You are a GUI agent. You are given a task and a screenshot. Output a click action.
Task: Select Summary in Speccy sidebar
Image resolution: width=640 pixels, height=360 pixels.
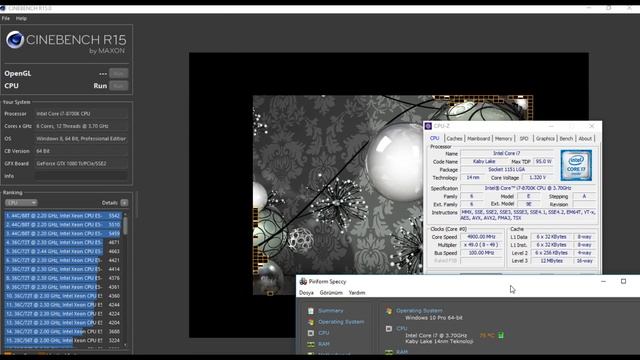331,311
